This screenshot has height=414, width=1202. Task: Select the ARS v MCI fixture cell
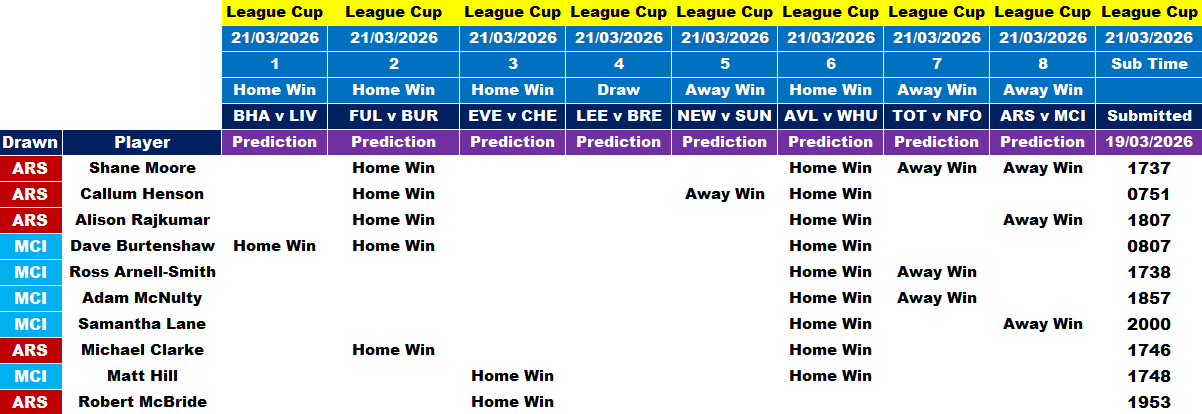1043,116
